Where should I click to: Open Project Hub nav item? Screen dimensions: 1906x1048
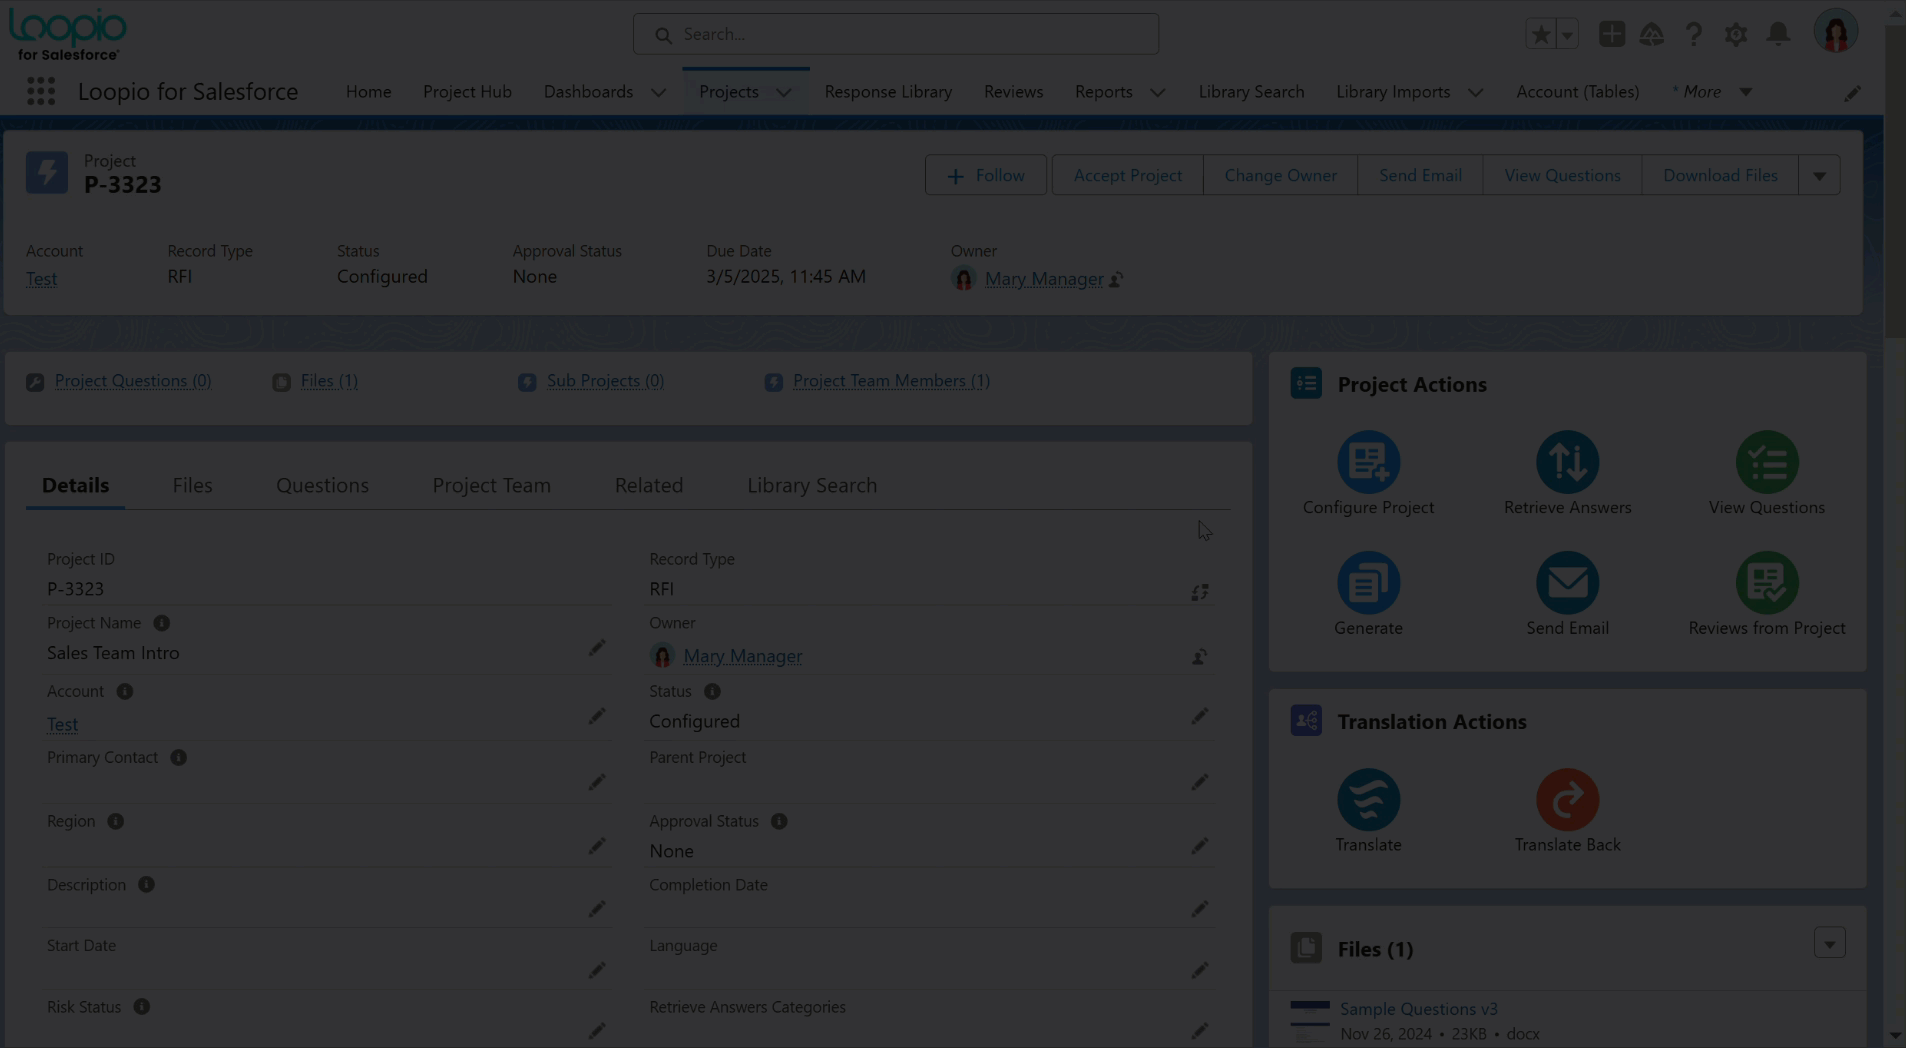tap(467, 92)
